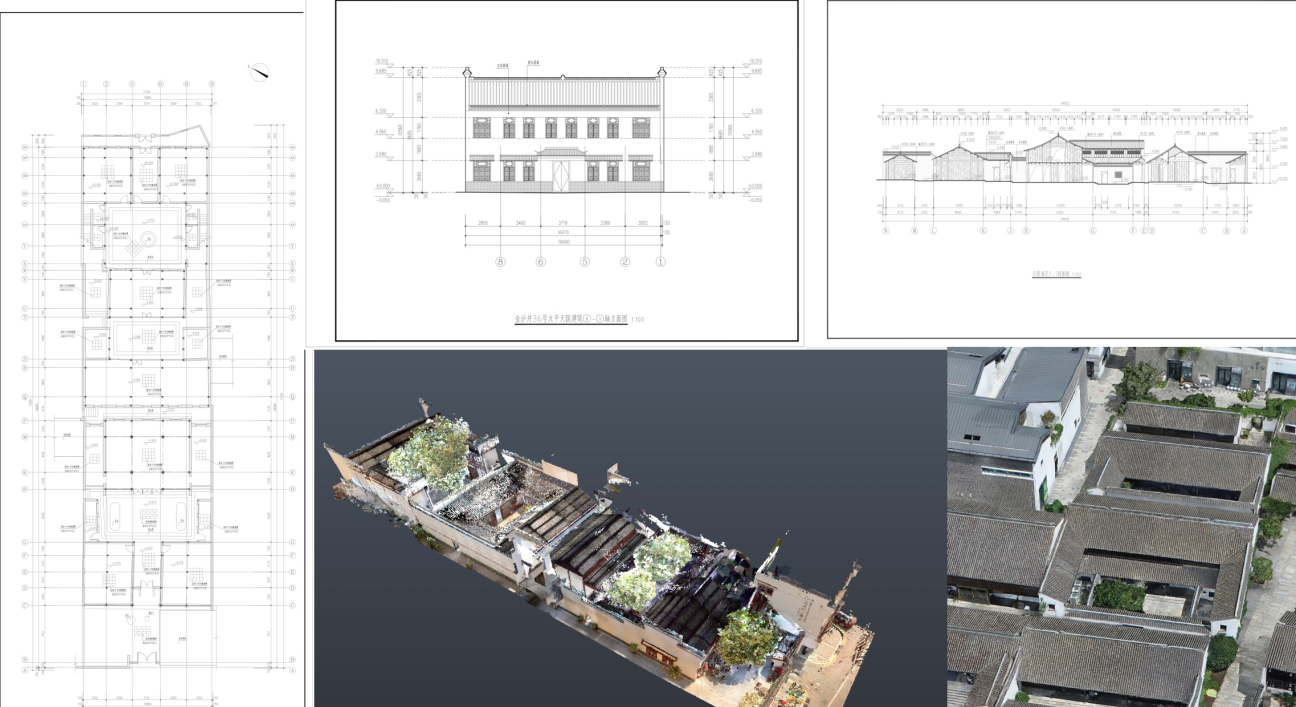Click axis bubble N on section drawing

click(x=886, y=230)
